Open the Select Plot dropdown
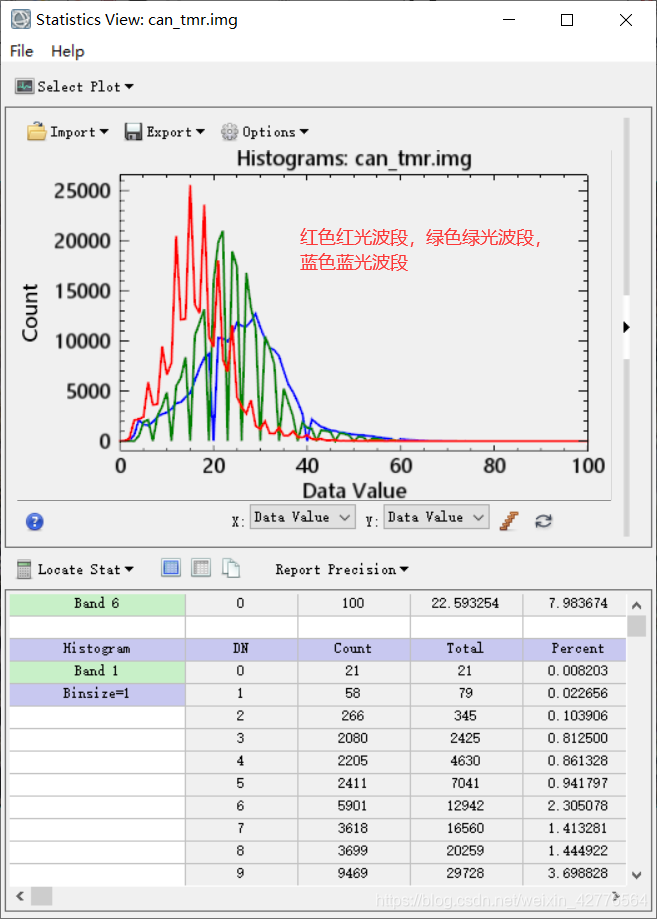The height and width of the screenshot is (919, 657). [x=74, y=87]
